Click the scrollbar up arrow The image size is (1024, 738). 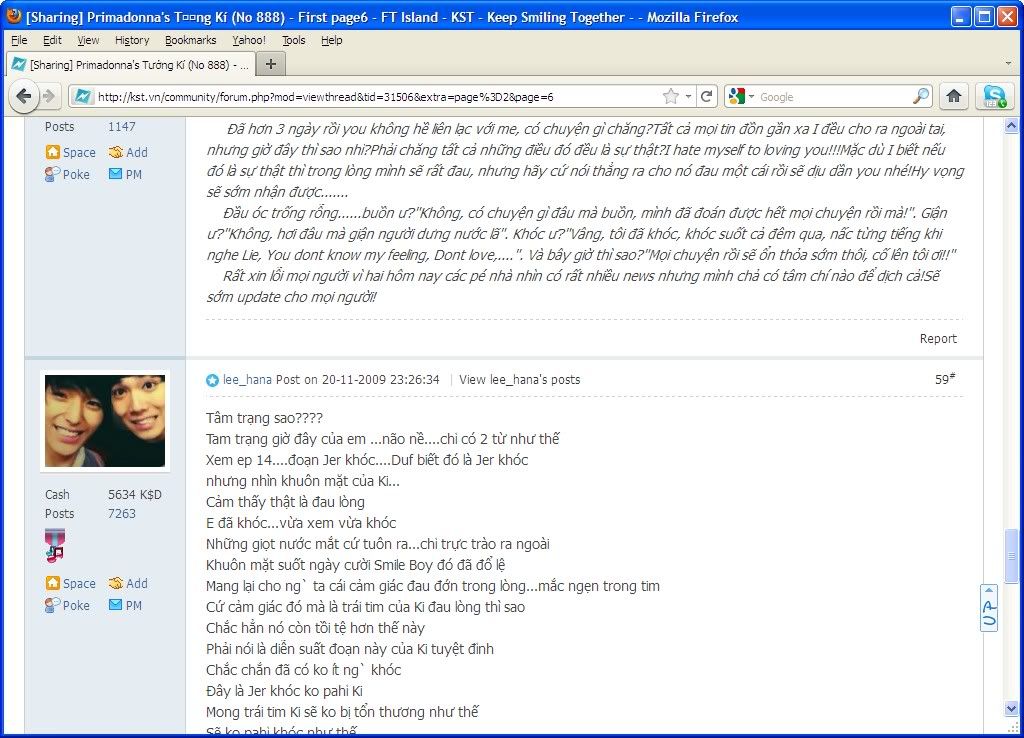pos(1012,126)
